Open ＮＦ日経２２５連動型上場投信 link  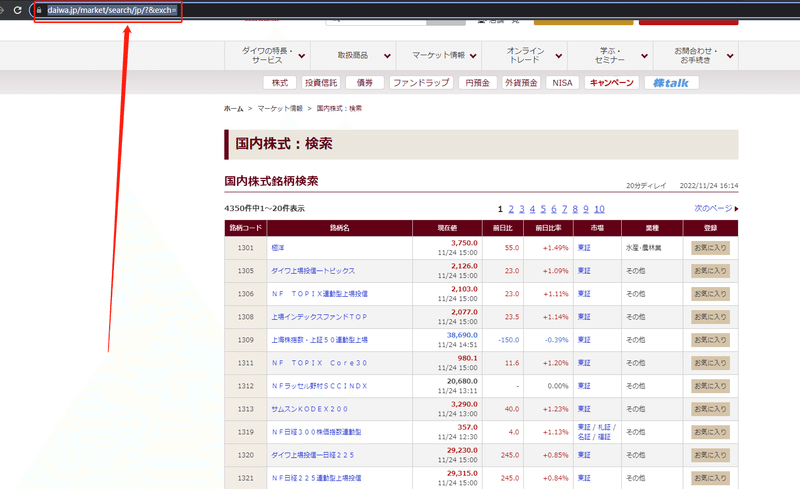coord(316,478)
